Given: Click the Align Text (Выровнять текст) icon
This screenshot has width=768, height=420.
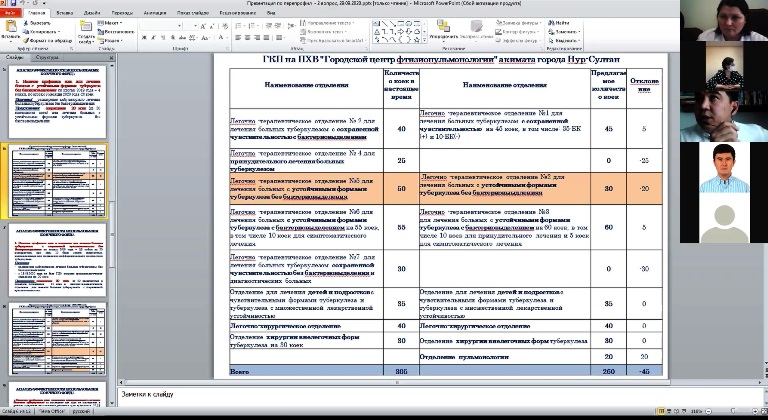Looking at the screenshot, I should 303,32.
